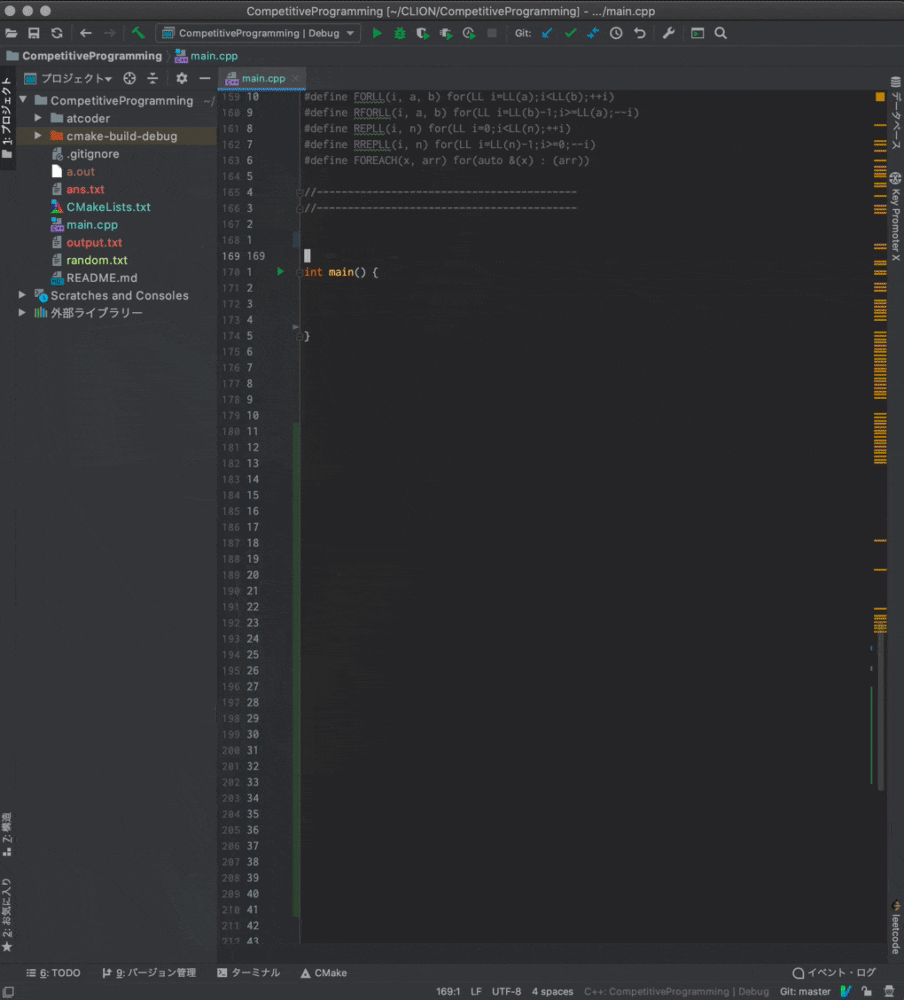Open the CMake tool window

323,973
